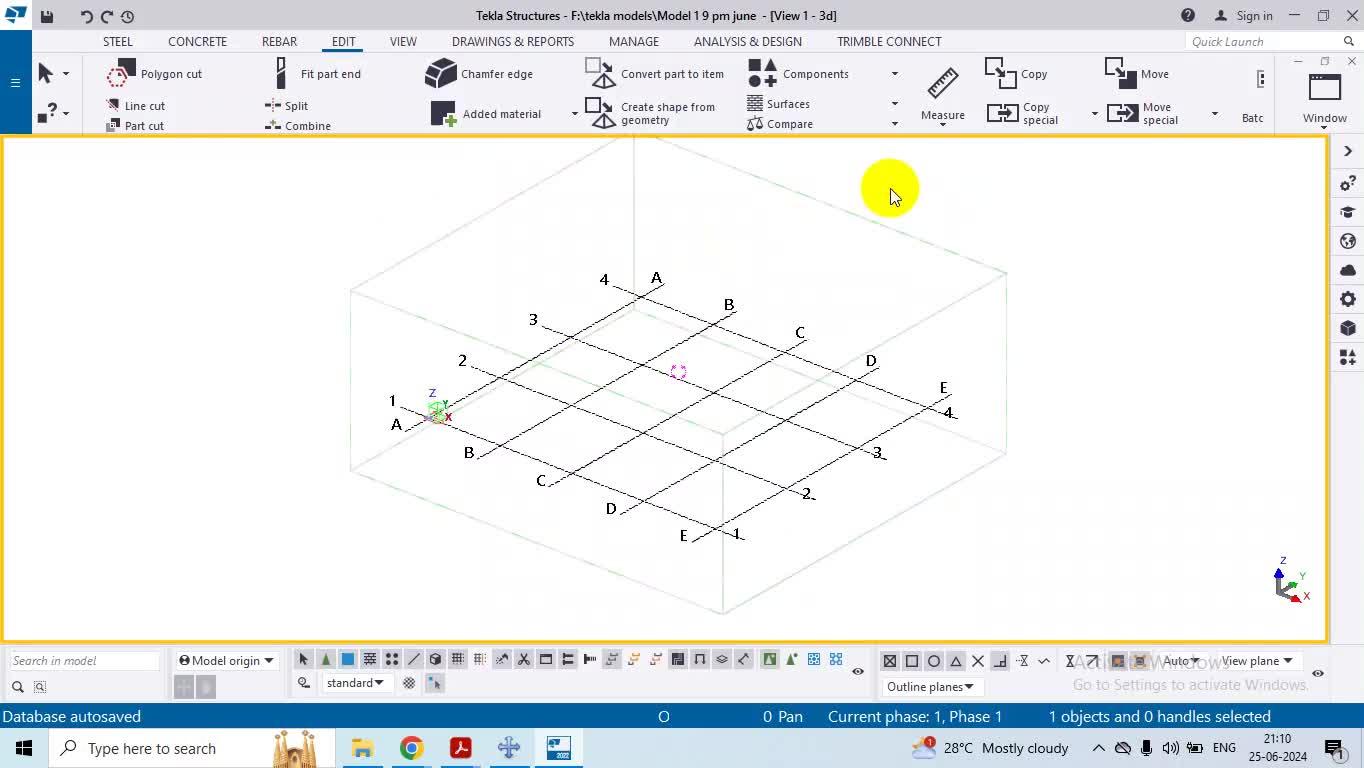Choose the Chamfer edge tool

point(480,74)
